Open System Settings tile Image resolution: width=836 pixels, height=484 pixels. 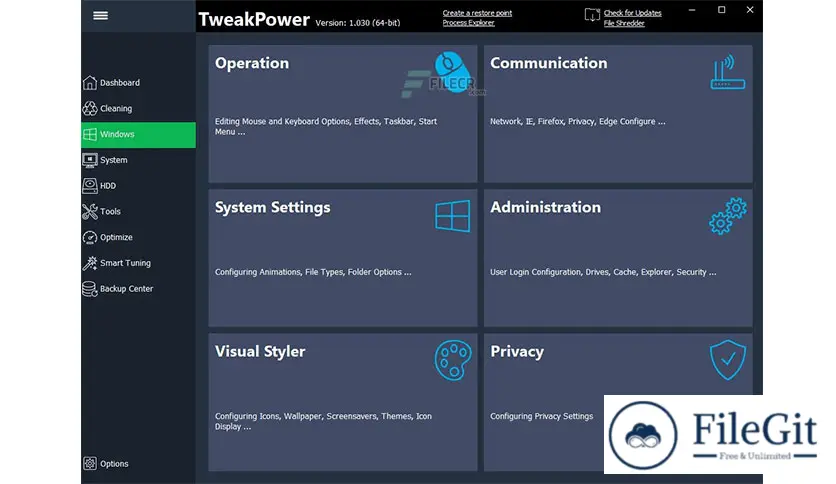point(342,257)
